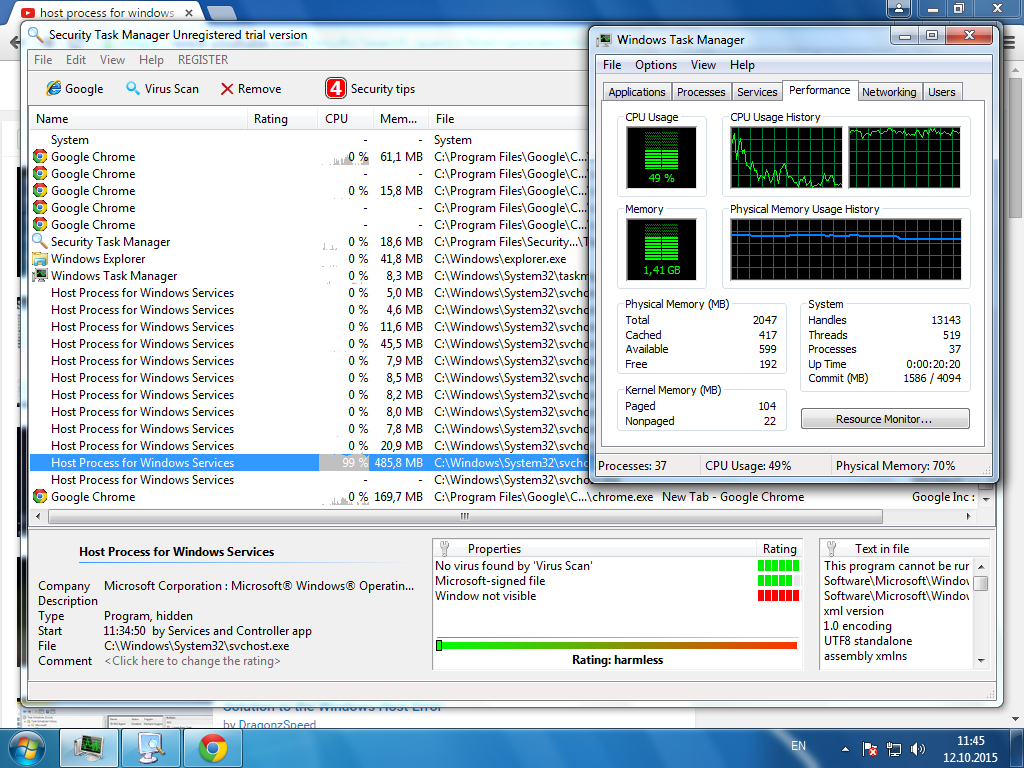This screenshot has height=768, width=1024.
Task: Sort by the Rating column header
Action: (282, 119)
